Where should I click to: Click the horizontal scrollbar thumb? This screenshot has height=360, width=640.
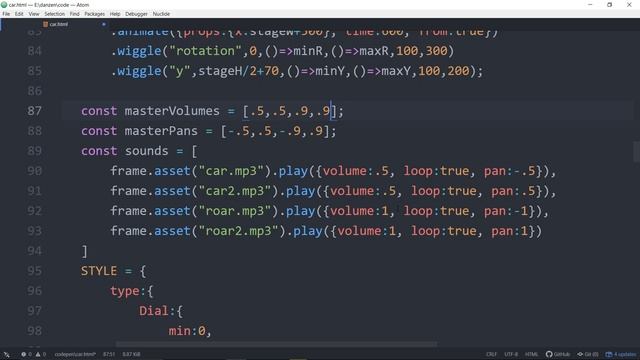276,344
